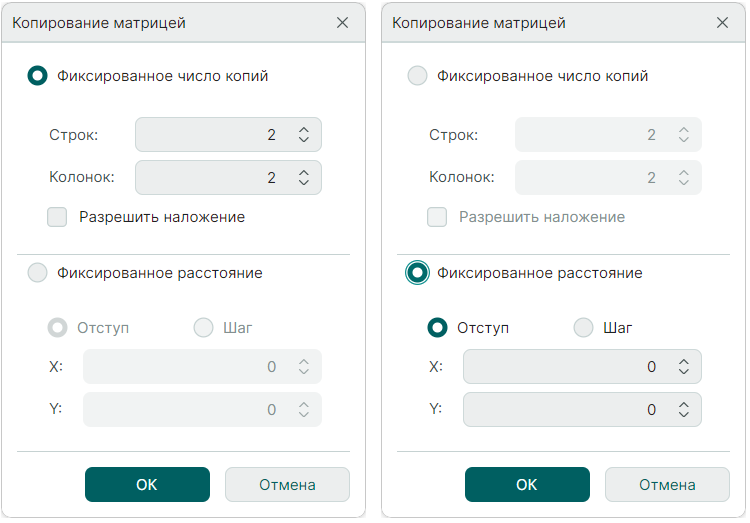
Task: Enable Разрешить наложение checkbox in left dialog
Action: click(x=57, y=217)
